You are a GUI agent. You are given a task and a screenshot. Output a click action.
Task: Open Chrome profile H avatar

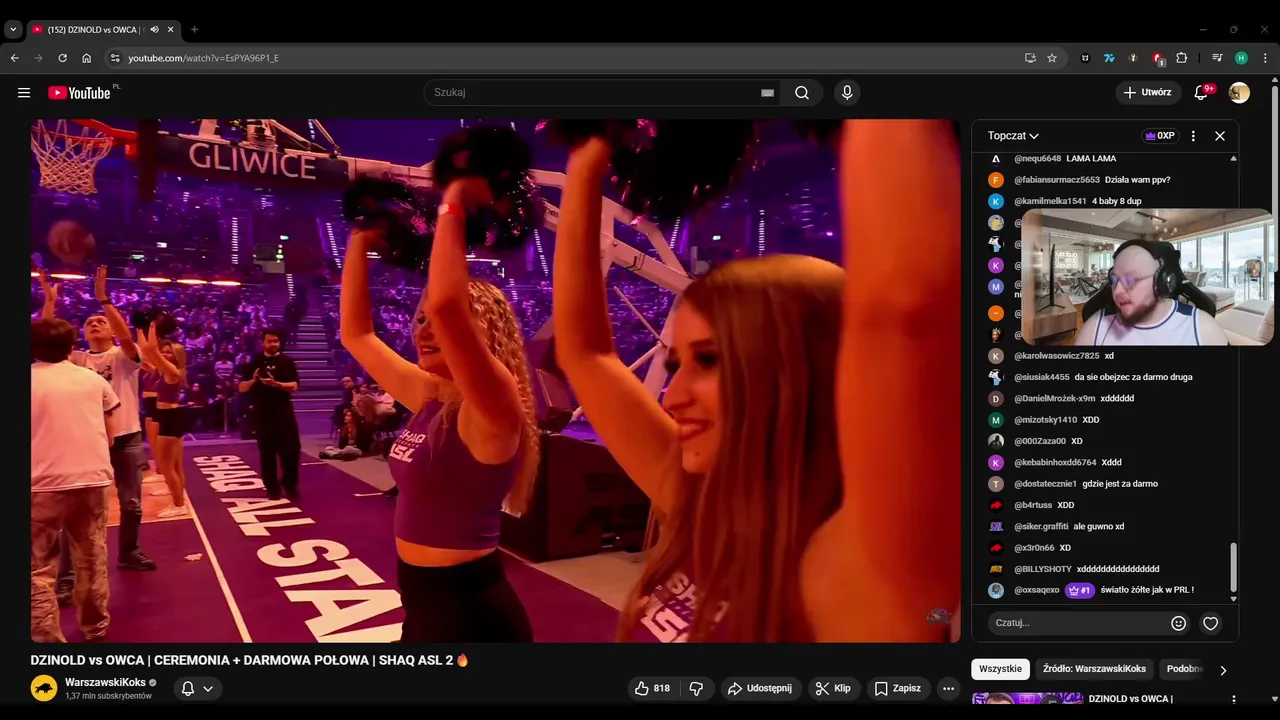click(x=1241, y=58)
